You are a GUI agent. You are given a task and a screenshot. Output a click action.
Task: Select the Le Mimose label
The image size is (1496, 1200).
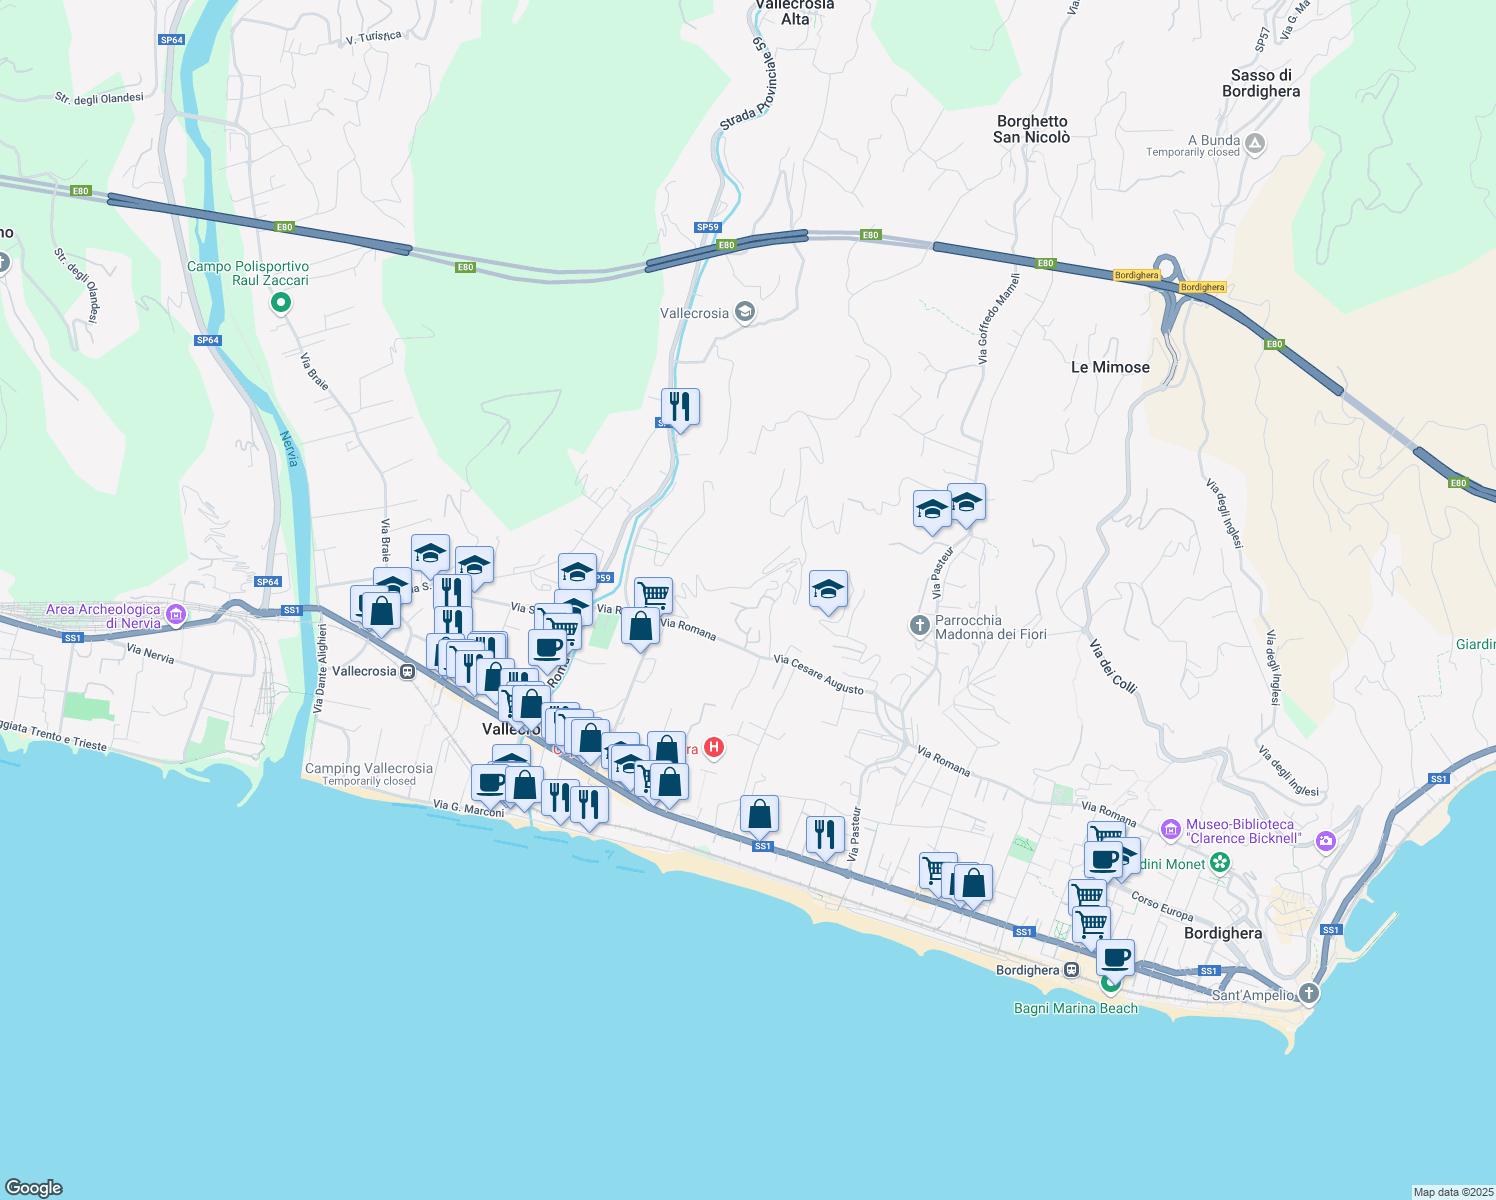click(x=1110, y=367)
